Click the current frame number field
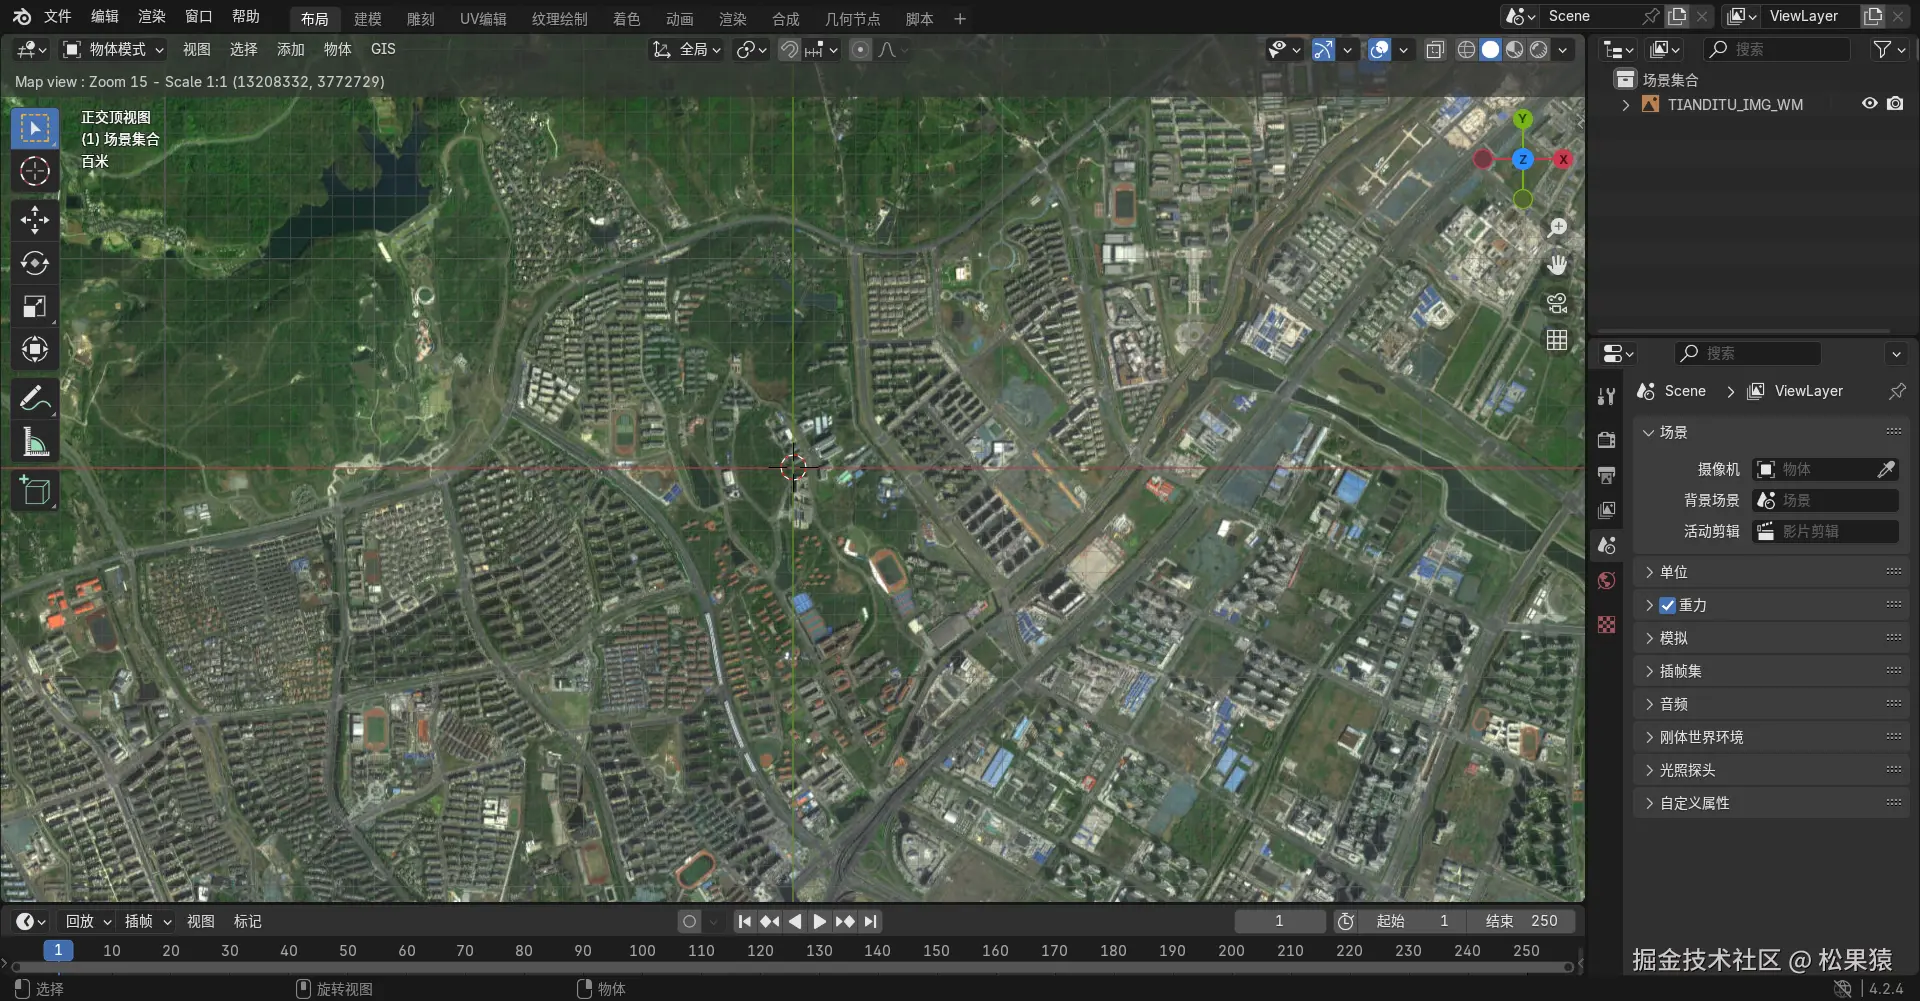The height and width of the screenshot is (1001, 1920). (1280, 921)
